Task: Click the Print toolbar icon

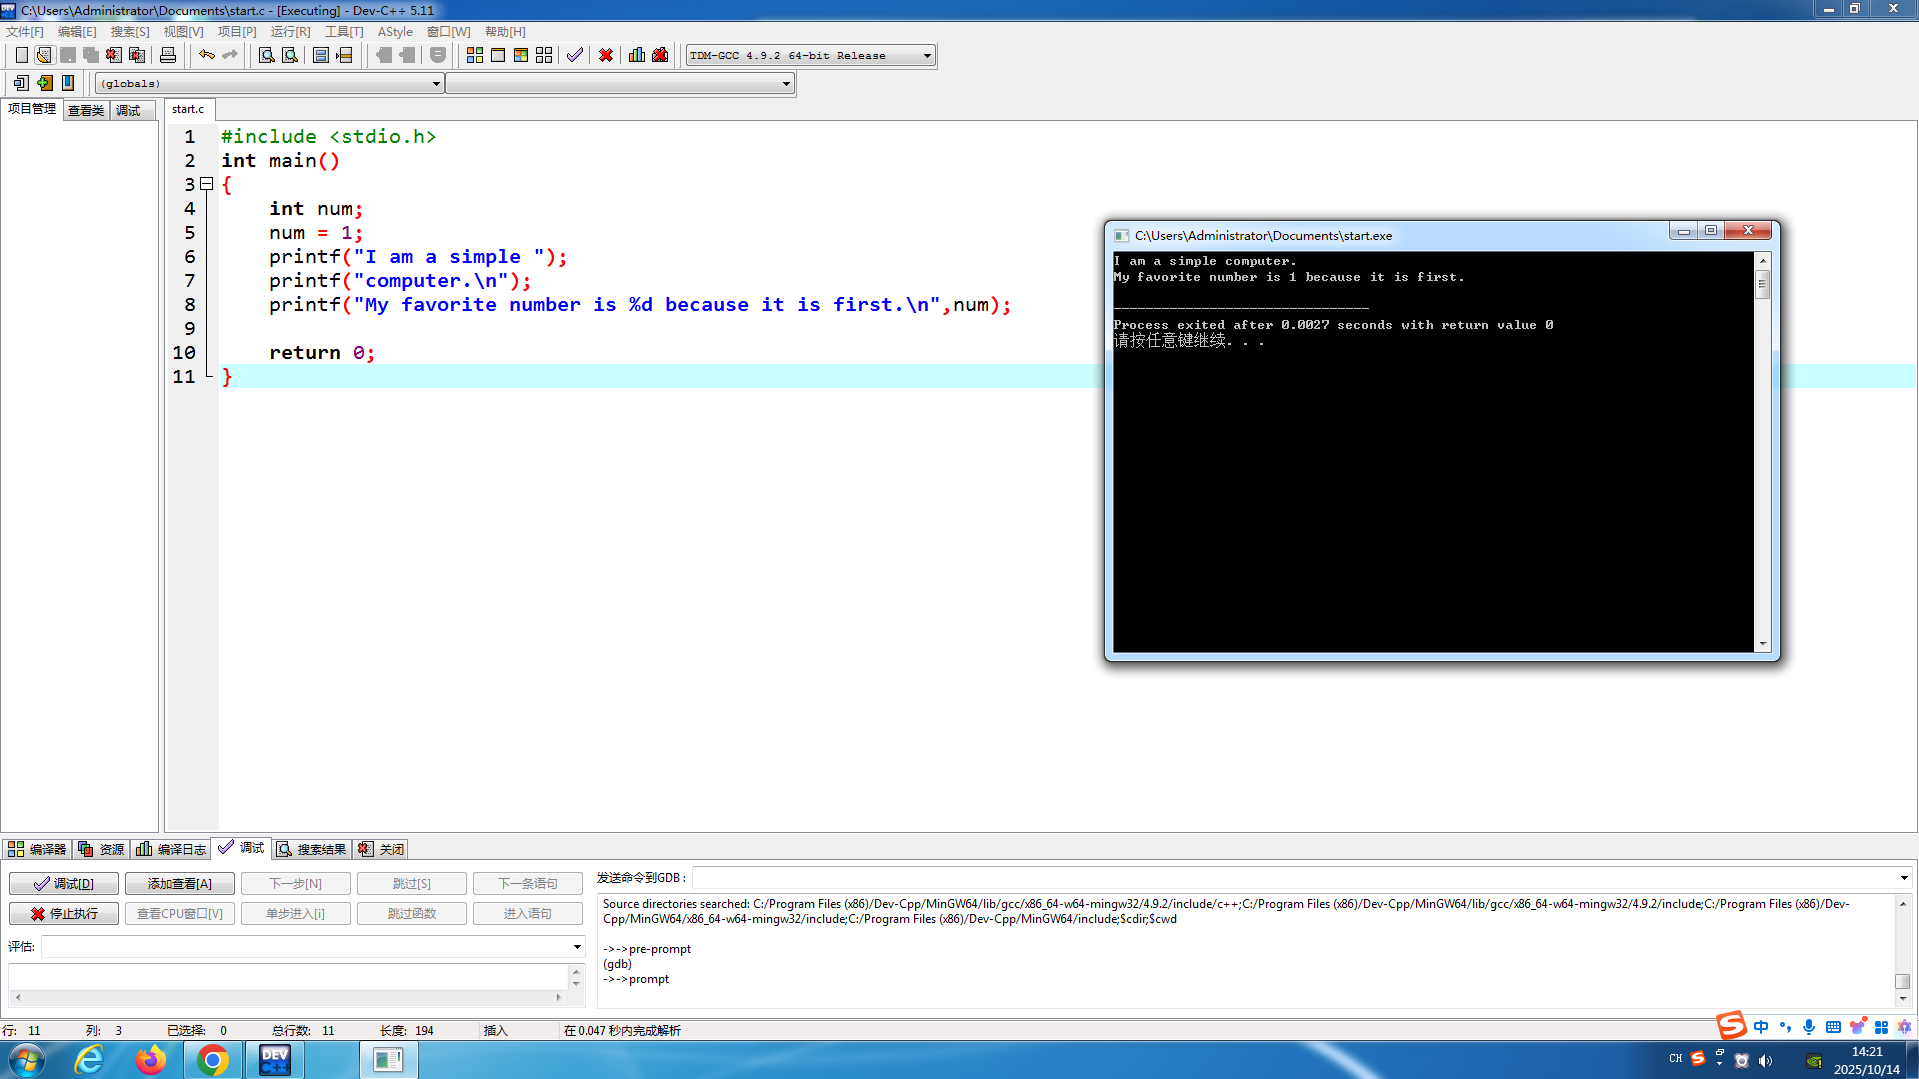Action: point(168,55)
